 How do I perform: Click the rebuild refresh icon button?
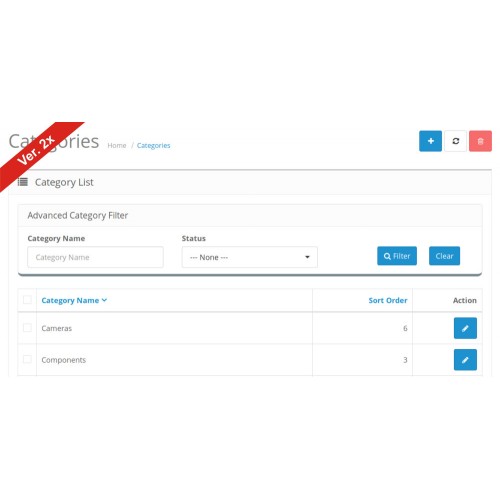[456, 141]
